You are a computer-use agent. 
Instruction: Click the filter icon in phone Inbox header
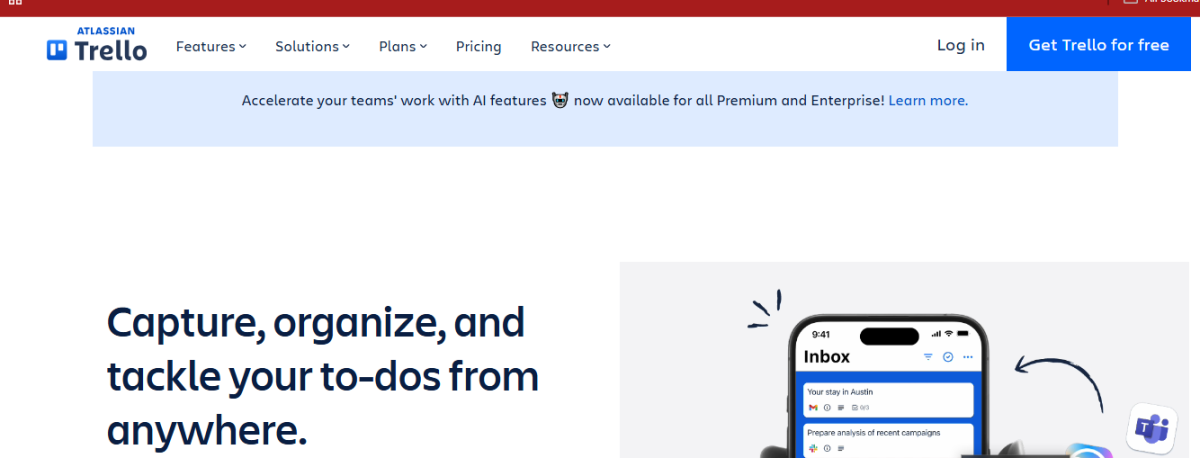coord(928,357)
